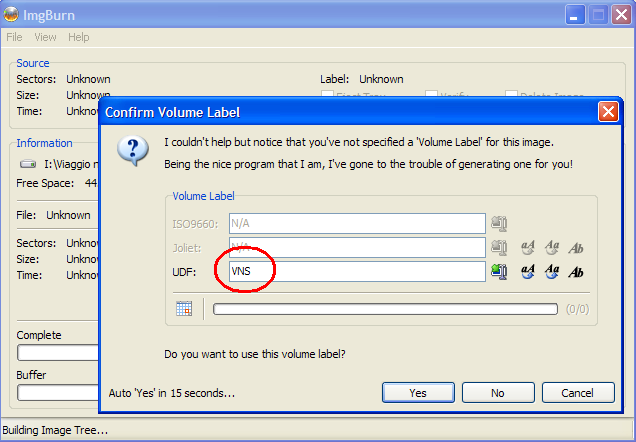Image resolution: width=636 pixels, height=442 pixels.
Task: Click the 'File: Unknown' text in Information
Action: (53, 215)
